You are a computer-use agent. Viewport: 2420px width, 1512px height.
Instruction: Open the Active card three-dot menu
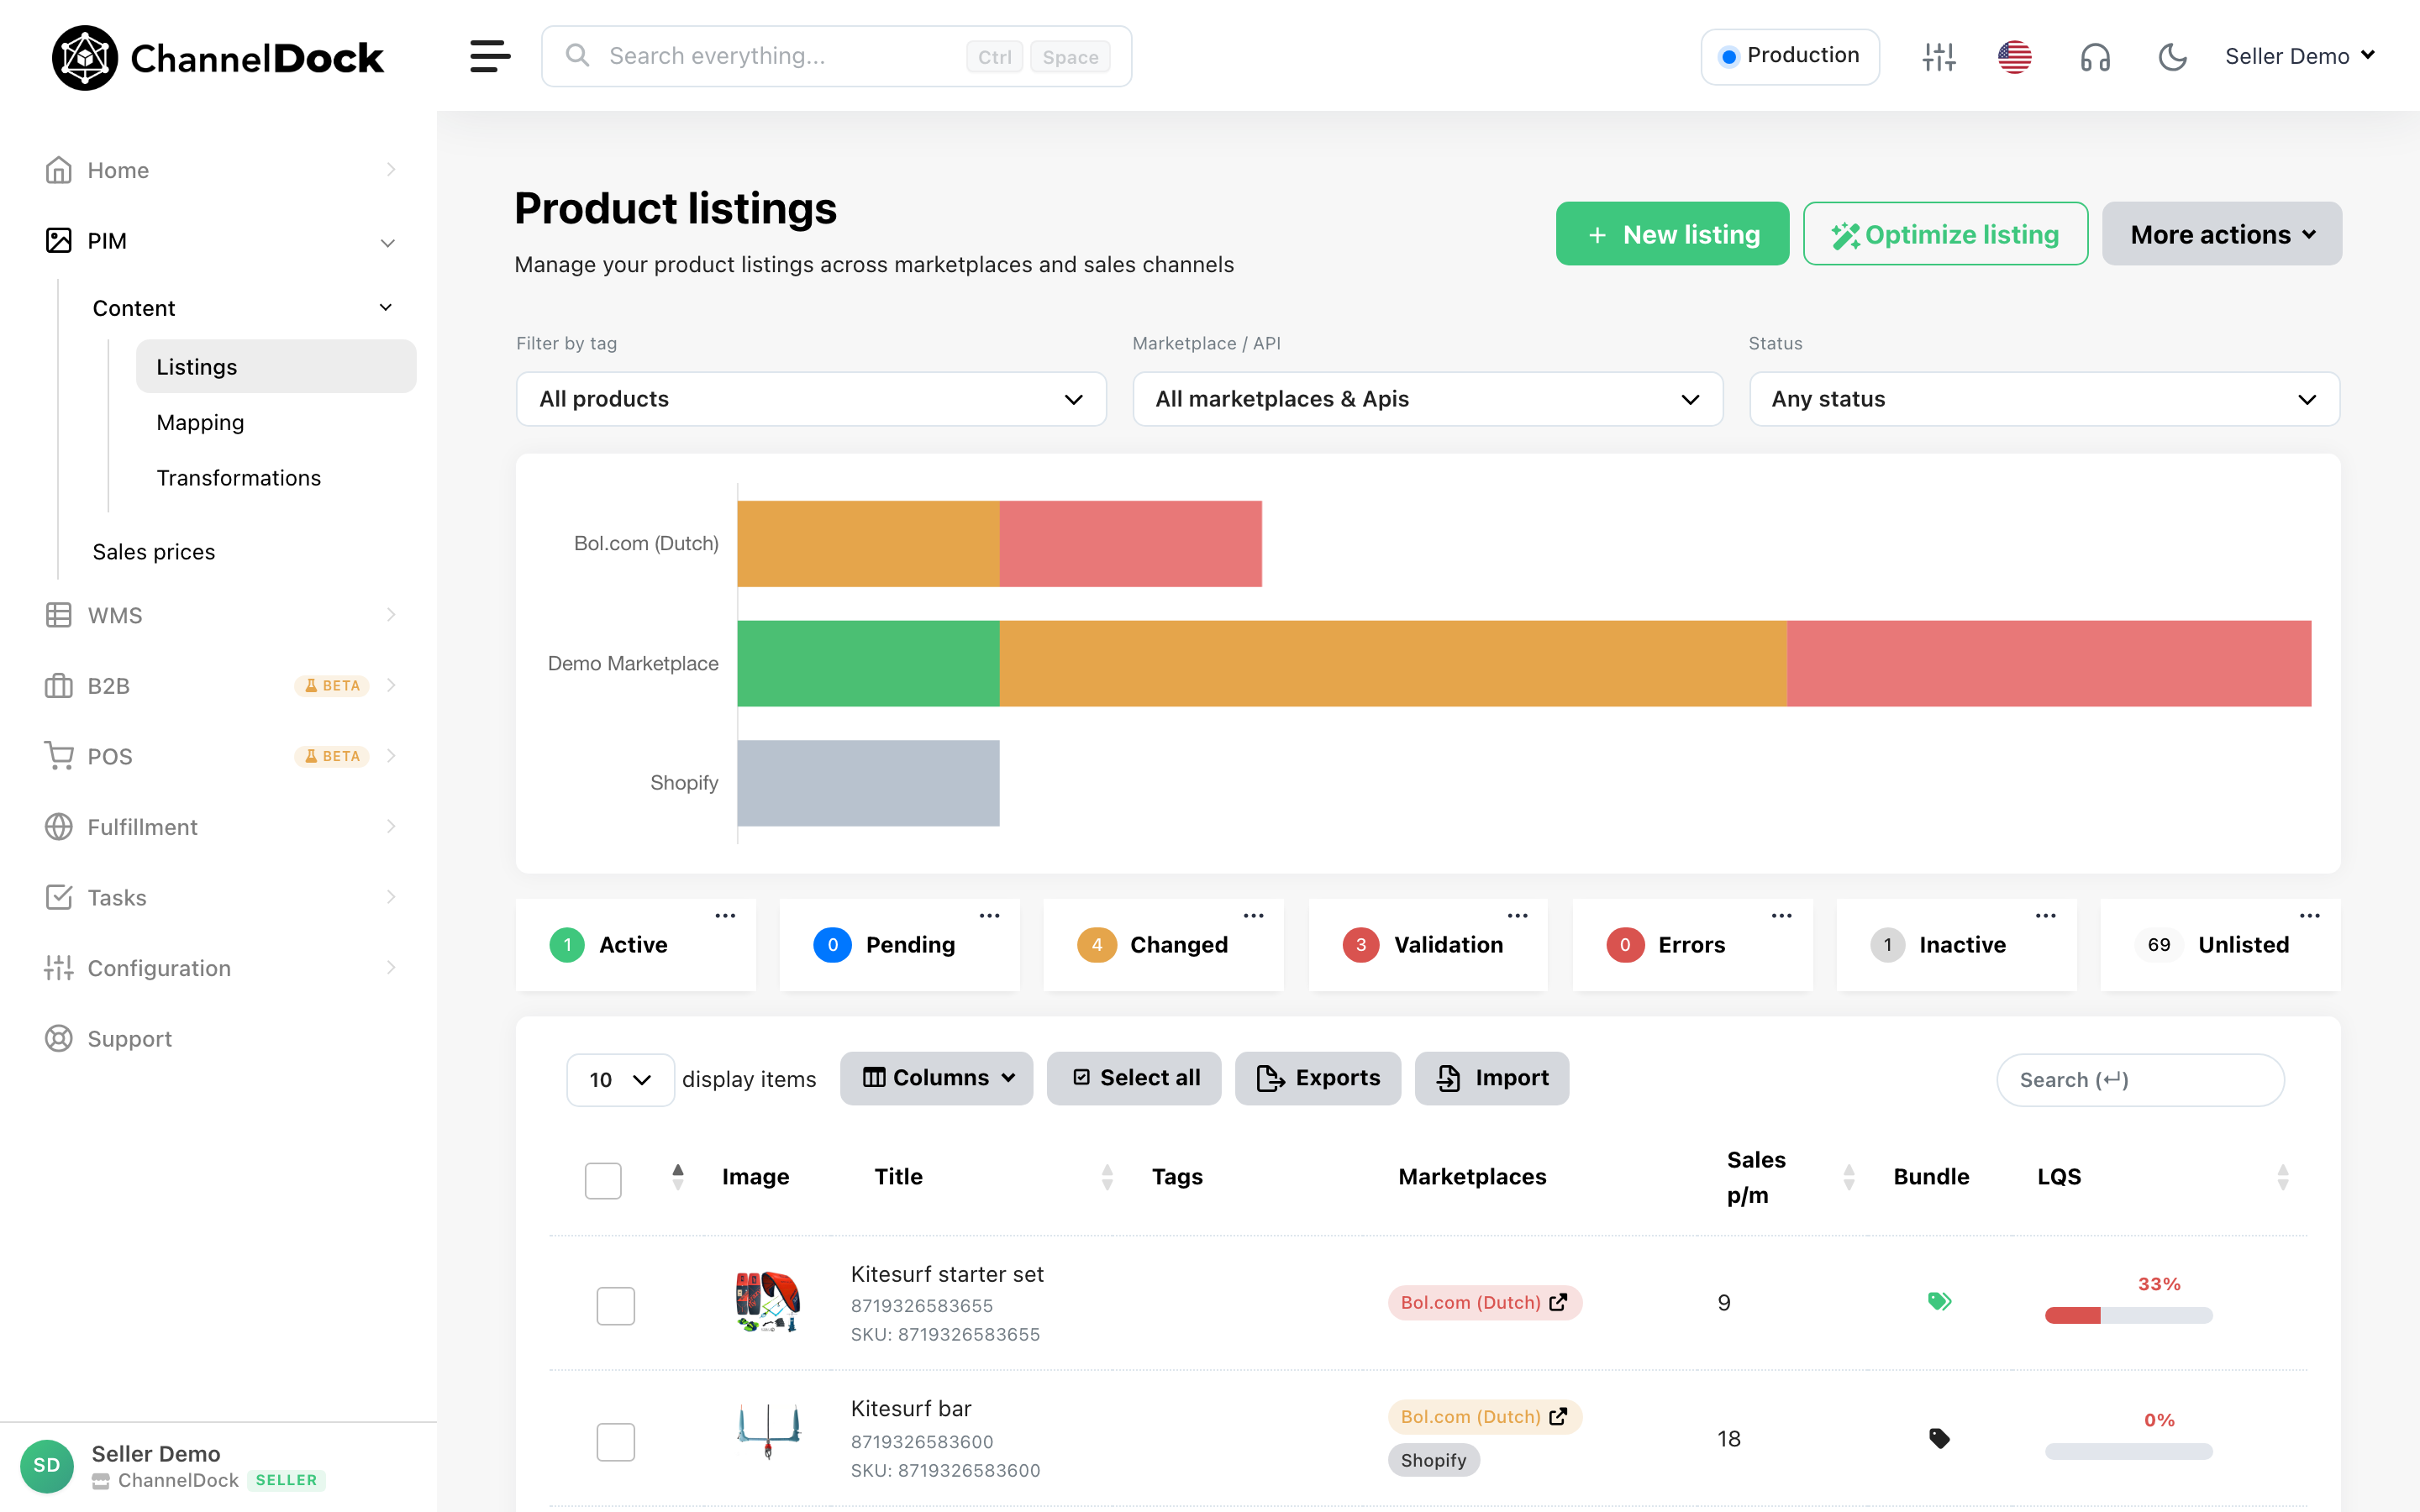coord(725,915)
